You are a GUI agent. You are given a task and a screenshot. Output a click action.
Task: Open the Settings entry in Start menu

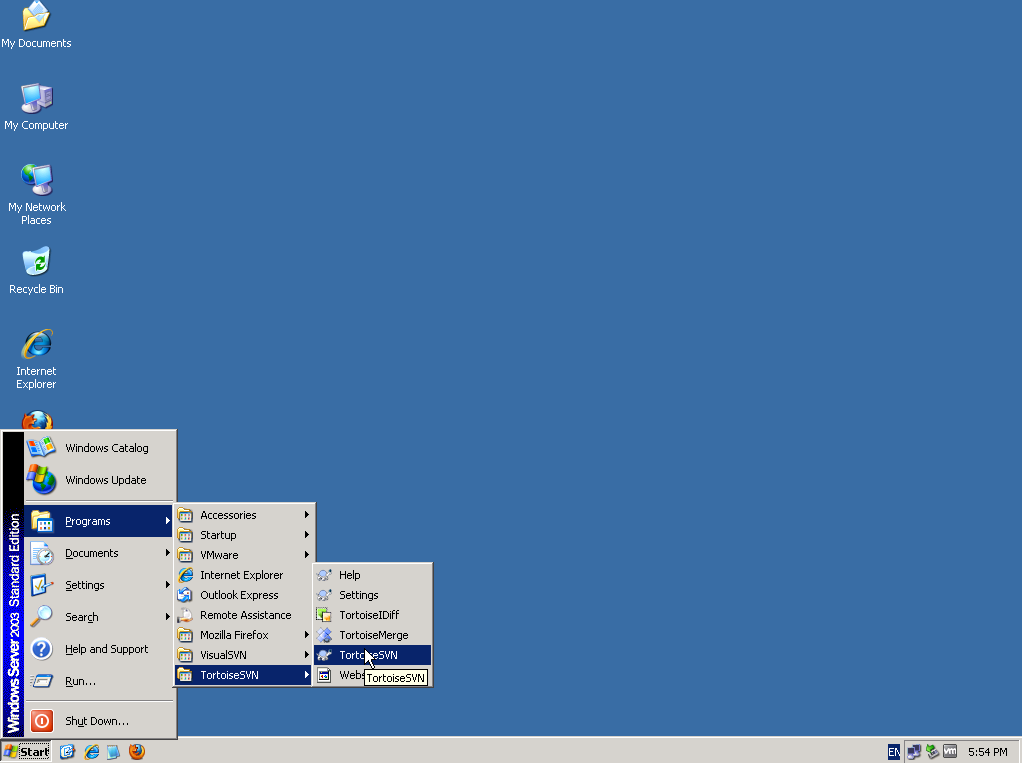(x=98, y=584)
